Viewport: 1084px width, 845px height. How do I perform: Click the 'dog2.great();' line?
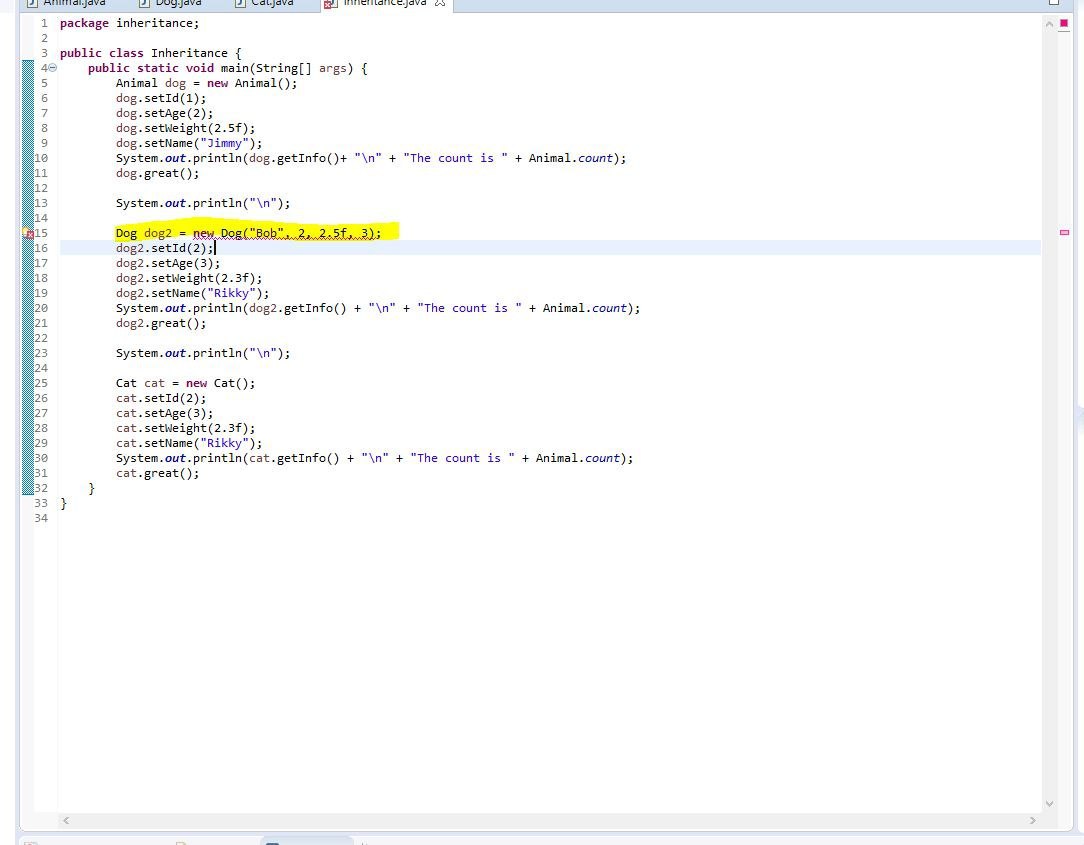(161, 324)
